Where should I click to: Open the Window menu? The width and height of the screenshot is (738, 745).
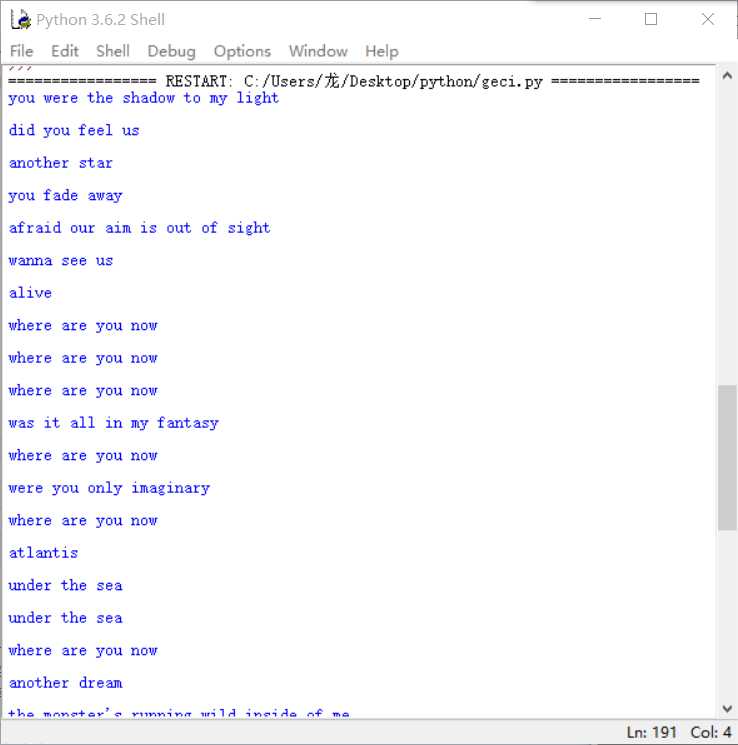(x=318, y=51)
